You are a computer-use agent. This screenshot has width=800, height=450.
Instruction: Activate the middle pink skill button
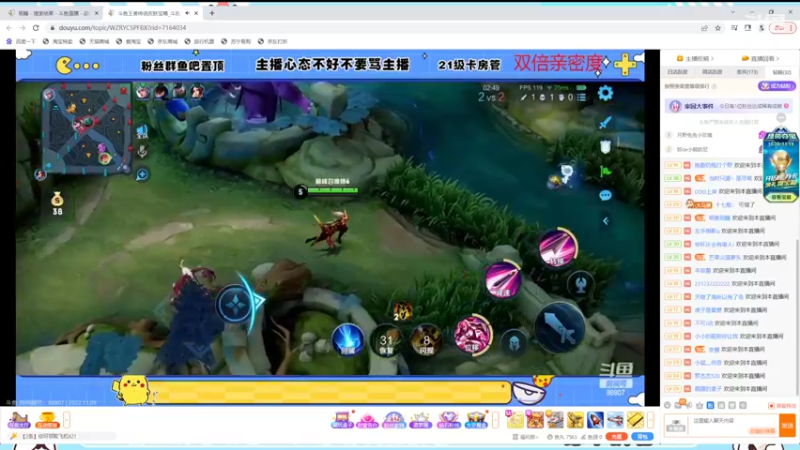[x=503, y=280]
